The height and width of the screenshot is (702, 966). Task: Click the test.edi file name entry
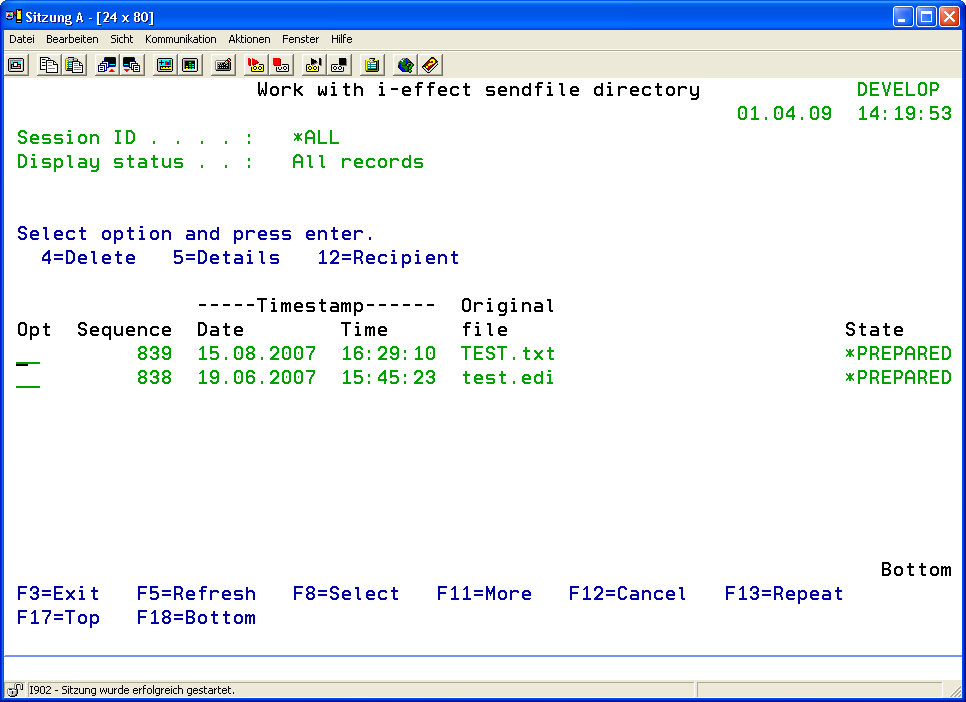point(507,378)
